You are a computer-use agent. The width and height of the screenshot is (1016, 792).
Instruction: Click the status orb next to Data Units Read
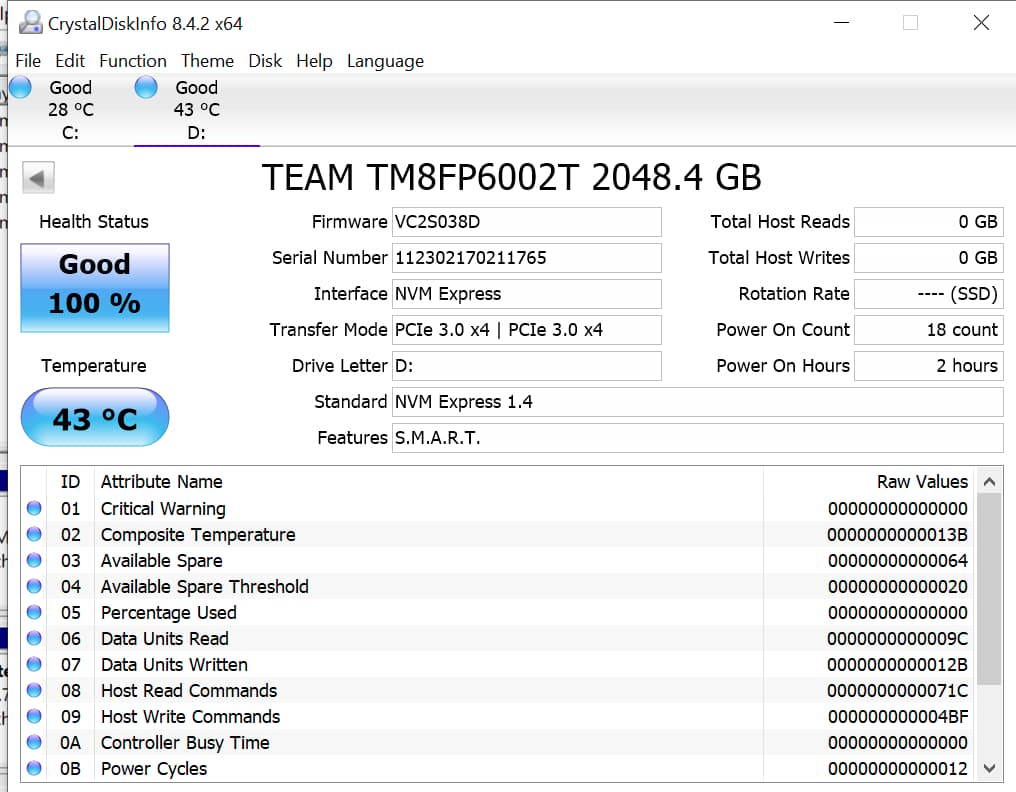(x=34, y=638)
